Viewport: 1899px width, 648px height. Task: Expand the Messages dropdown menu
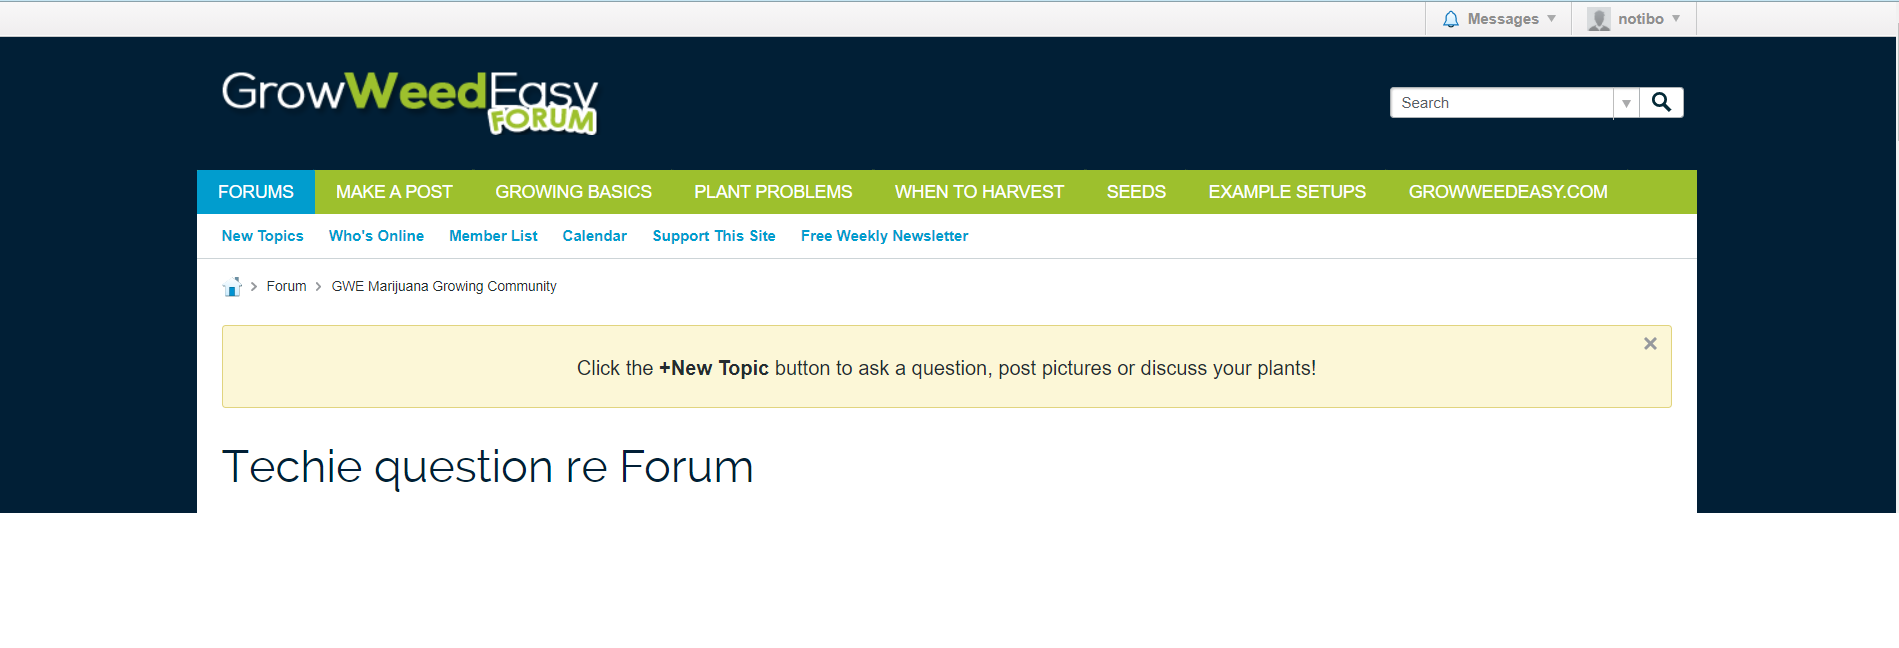pyautogui.click(x=1551, y=19)
